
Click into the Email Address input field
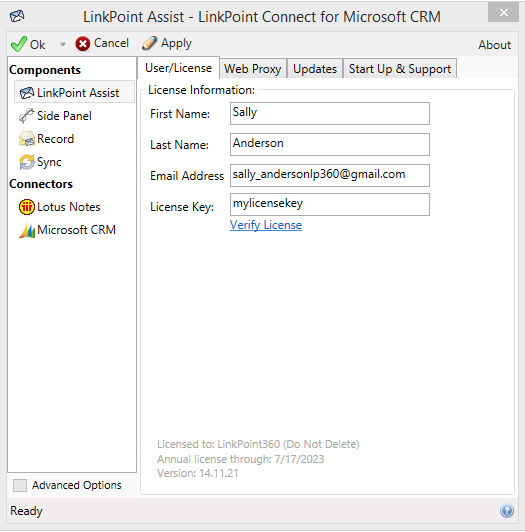pyautogui.click(x=330, y=175)
